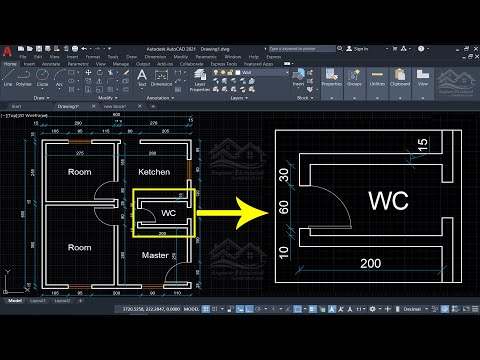Viewport: 480px width, 360px height.
Task: Toggle lineweight display in status bar
Action: (312, 309)
